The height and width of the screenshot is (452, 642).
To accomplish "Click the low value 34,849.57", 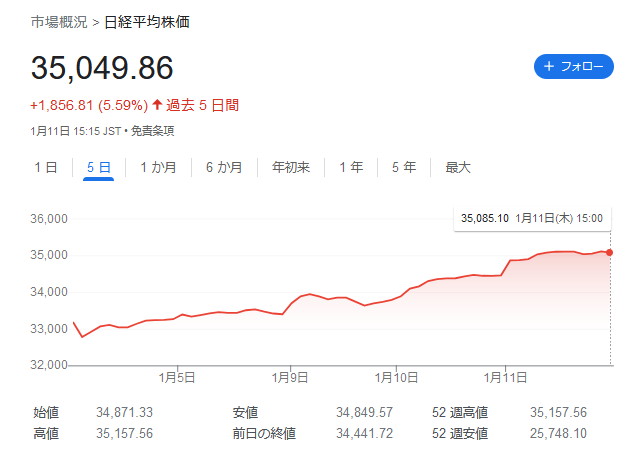I will (x=364, y=412).
